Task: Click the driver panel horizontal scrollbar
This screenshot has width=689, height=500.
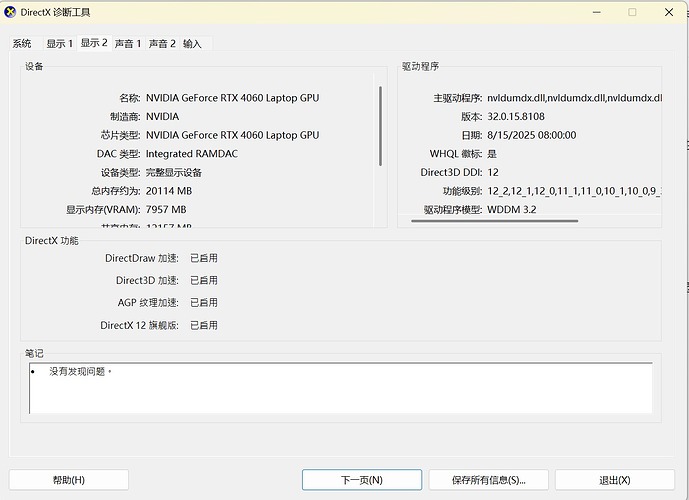Action: 494,221
